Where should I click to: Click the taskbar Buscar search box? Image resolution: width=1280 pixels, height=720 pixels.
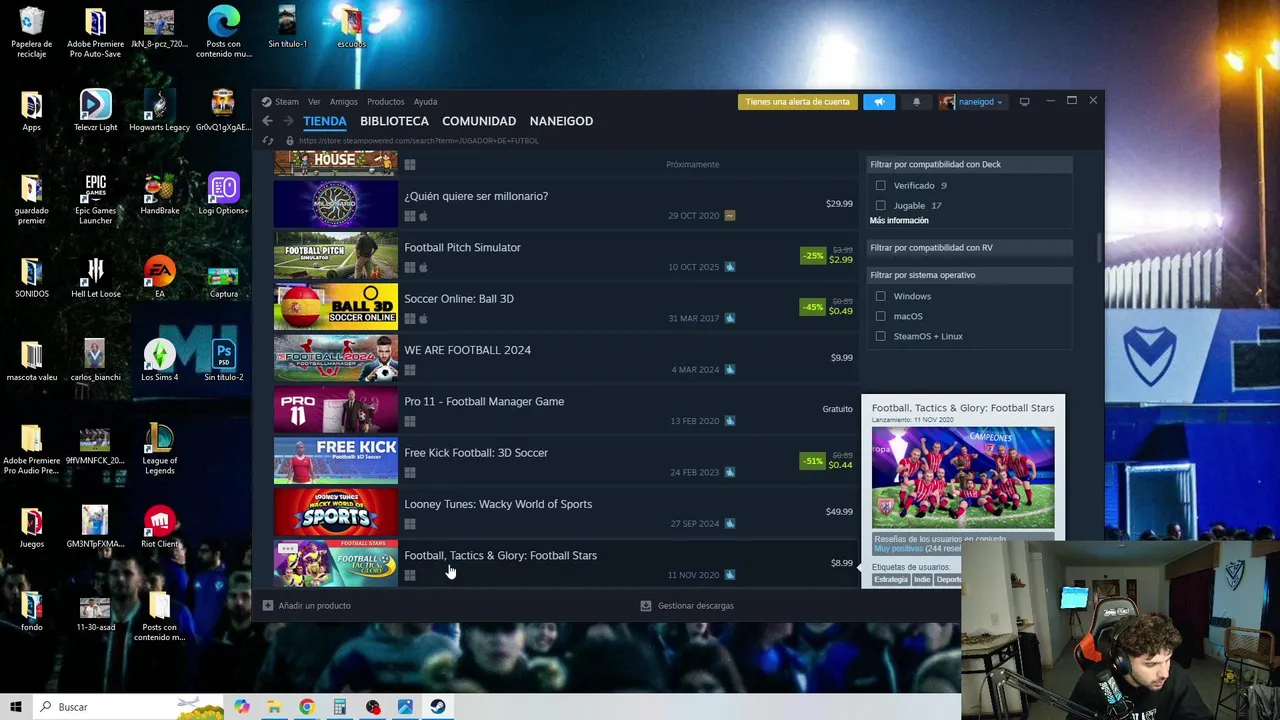click(x=130, y=707)
